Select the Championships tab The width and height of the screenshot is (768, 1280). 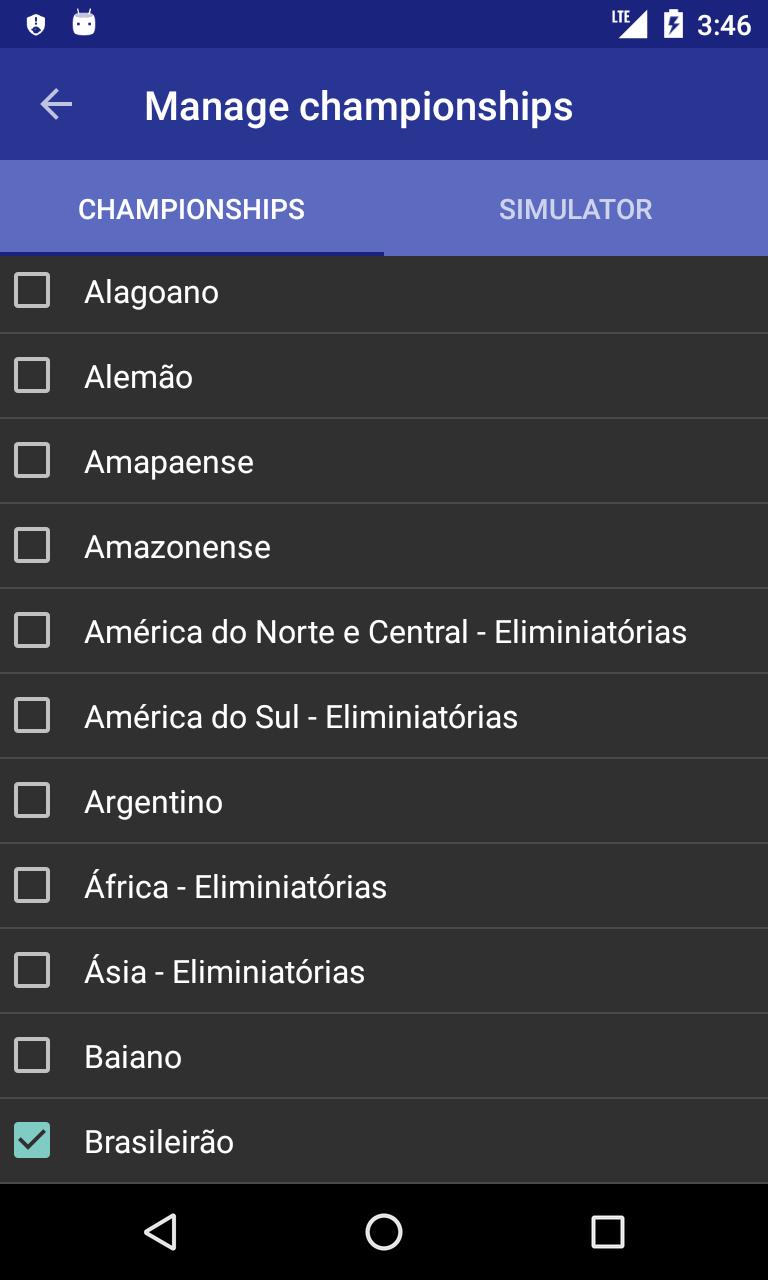coord(191,209)
